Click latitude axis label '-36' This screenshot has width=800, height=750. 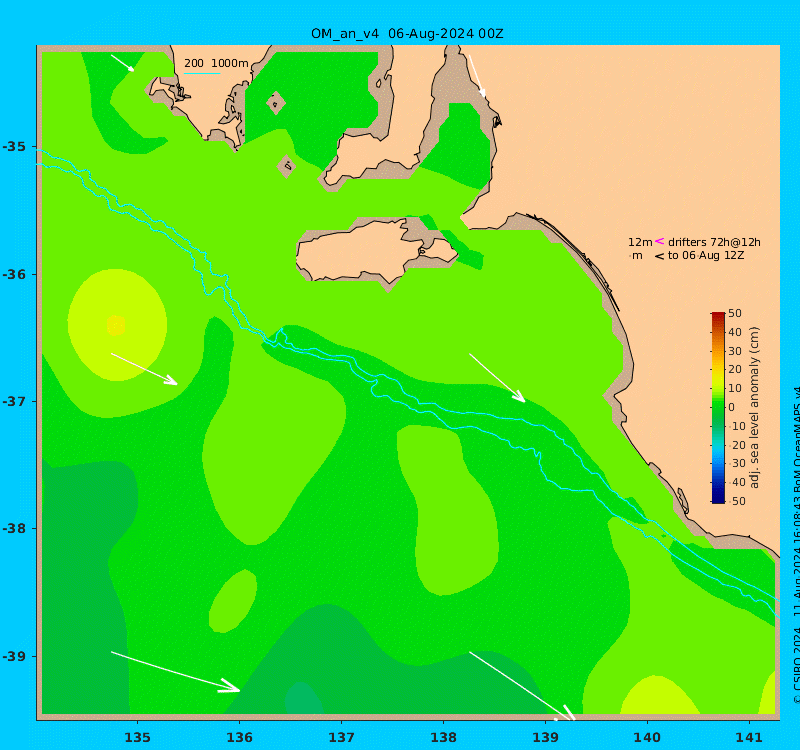click(14, 274)
